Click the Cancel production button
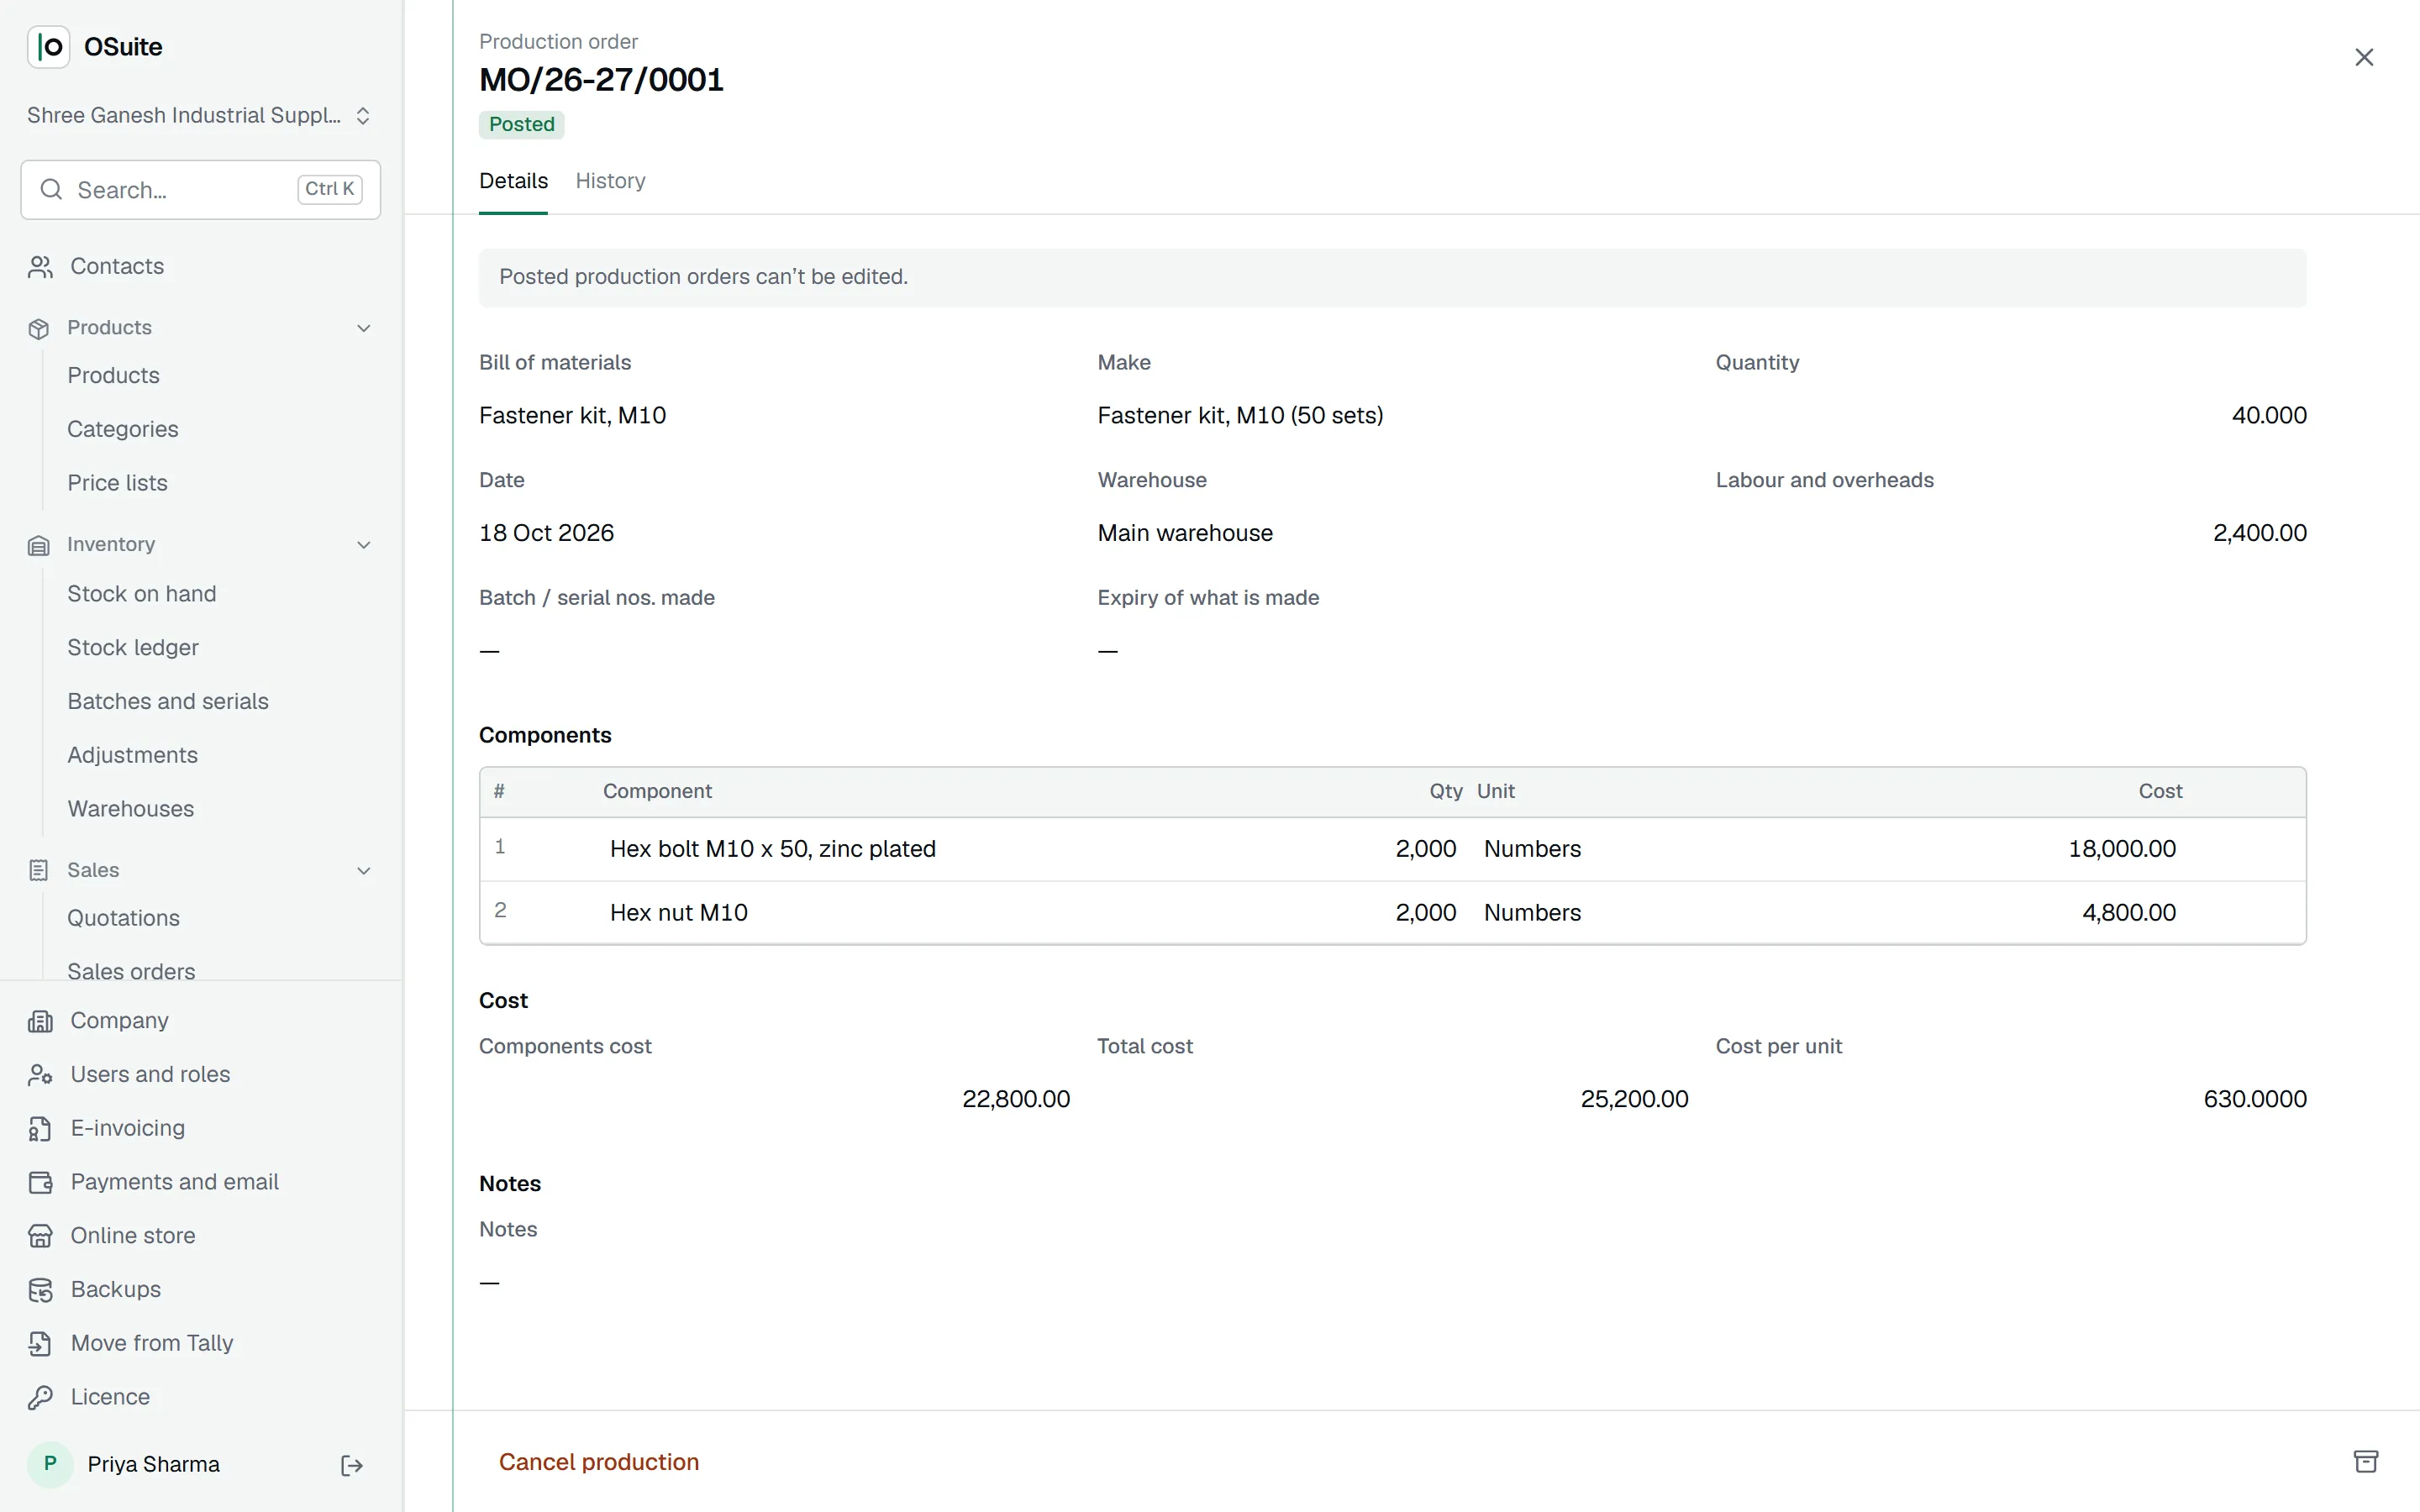This screenshot has width=2420, height=1512. (599, 1462)
